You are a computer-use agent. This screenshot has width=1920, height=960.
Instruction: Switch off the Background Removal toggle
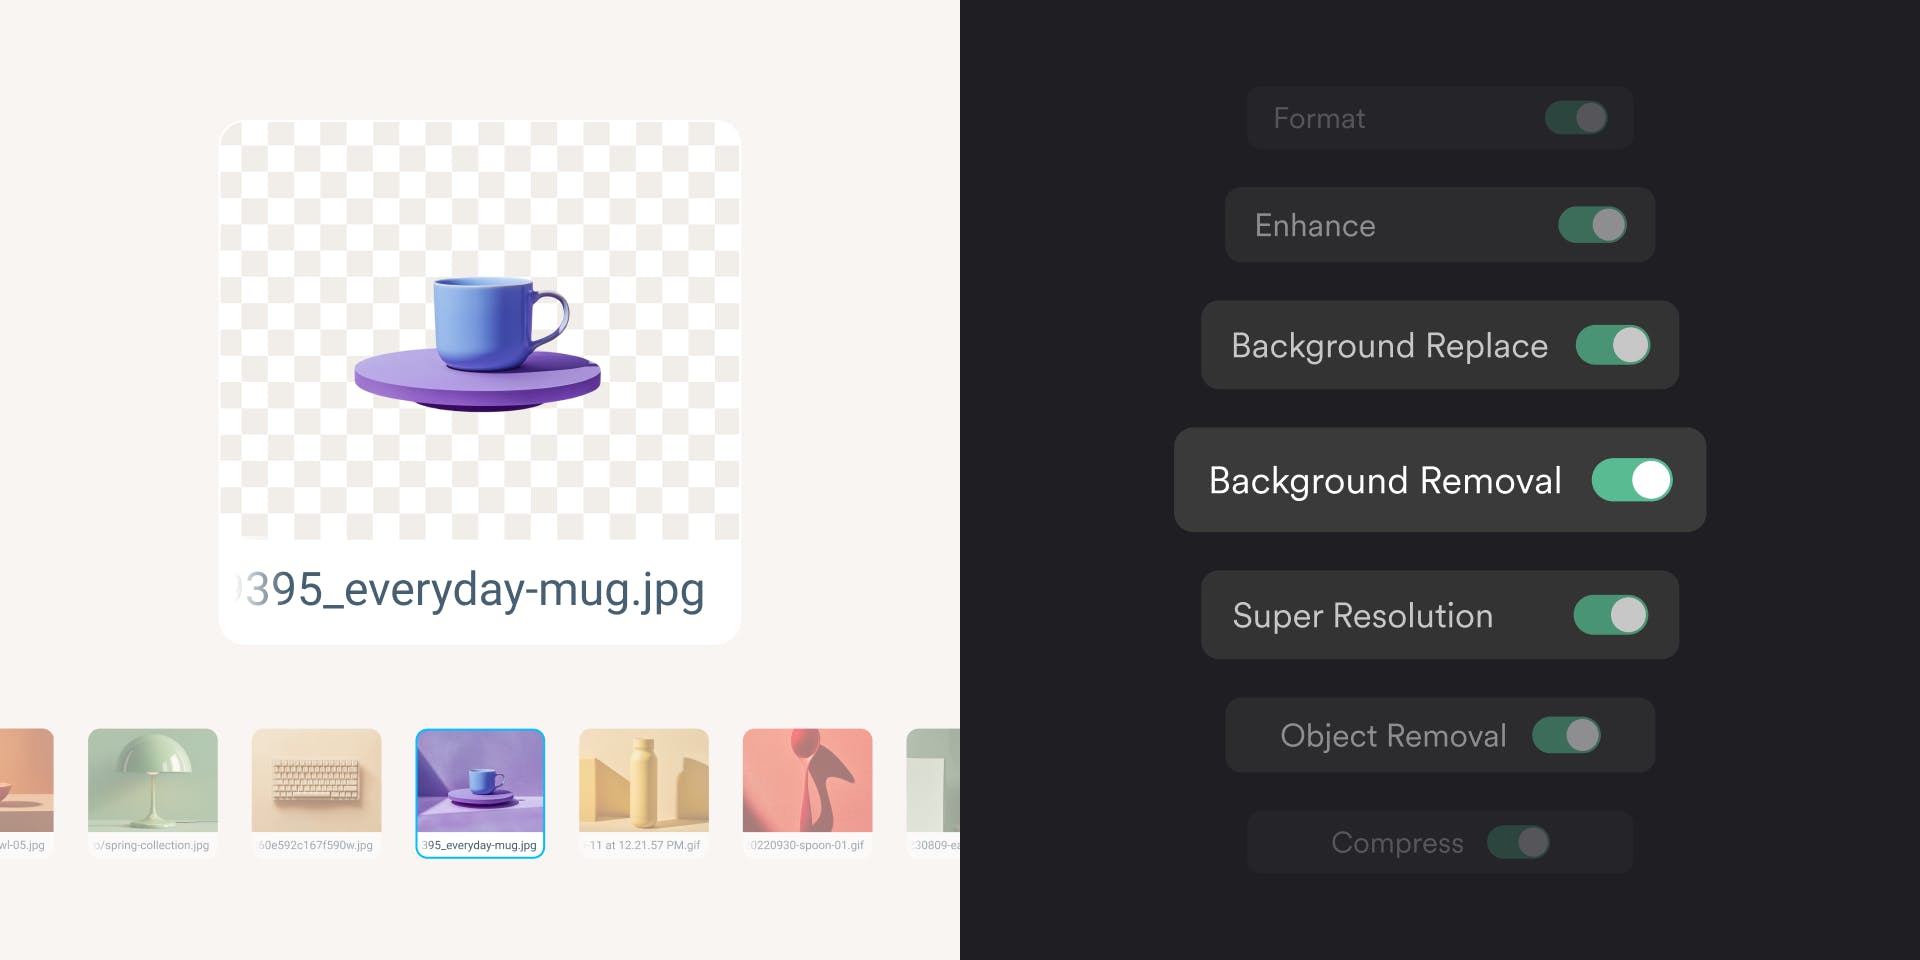(x=1631, y=480)
